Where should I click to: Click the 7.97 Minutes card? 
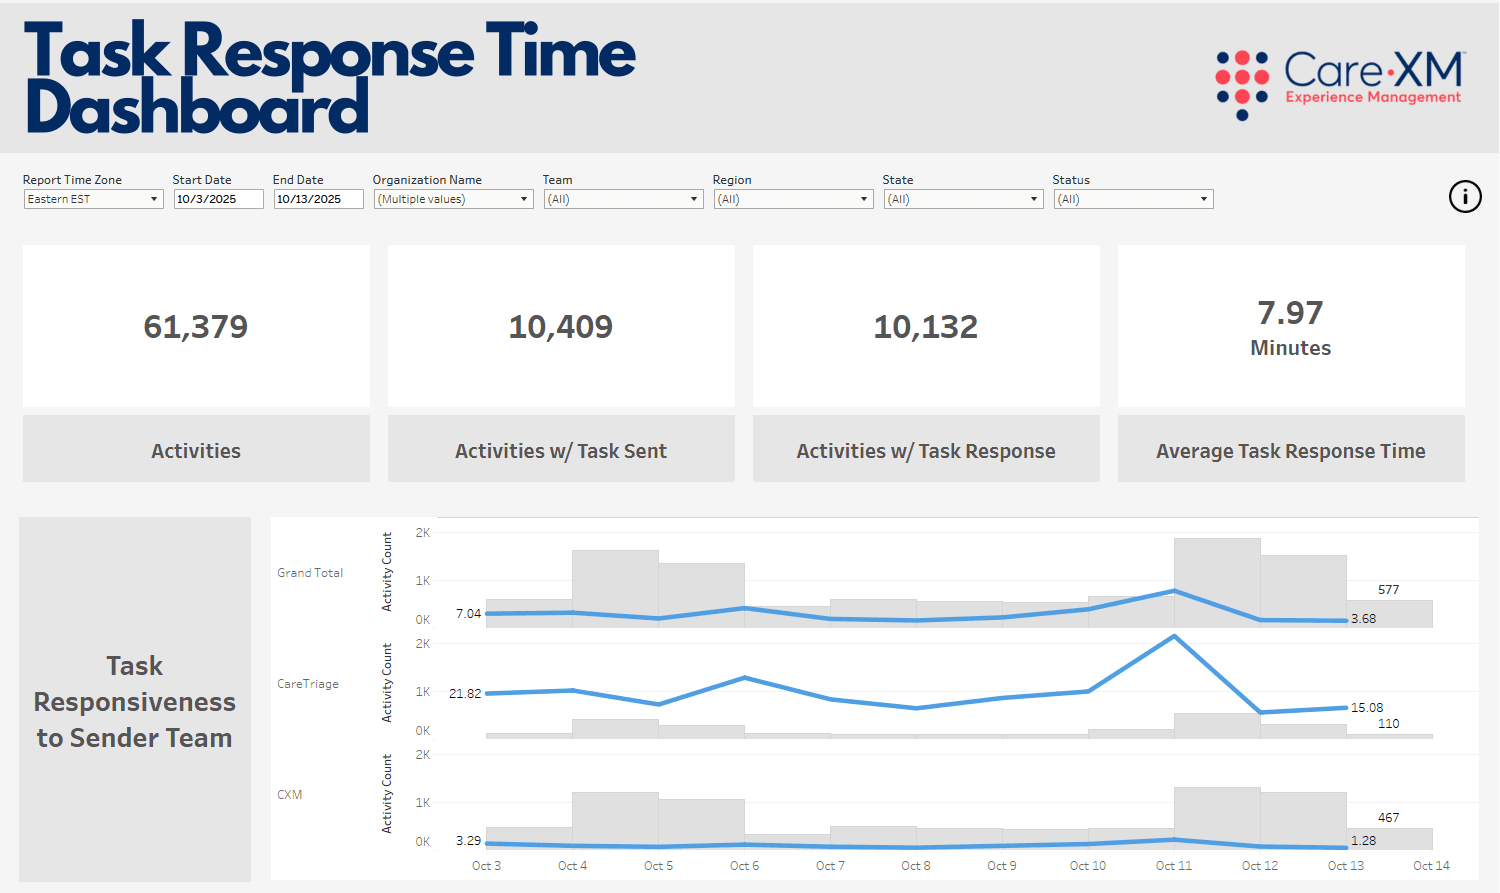coord(1291,326)
